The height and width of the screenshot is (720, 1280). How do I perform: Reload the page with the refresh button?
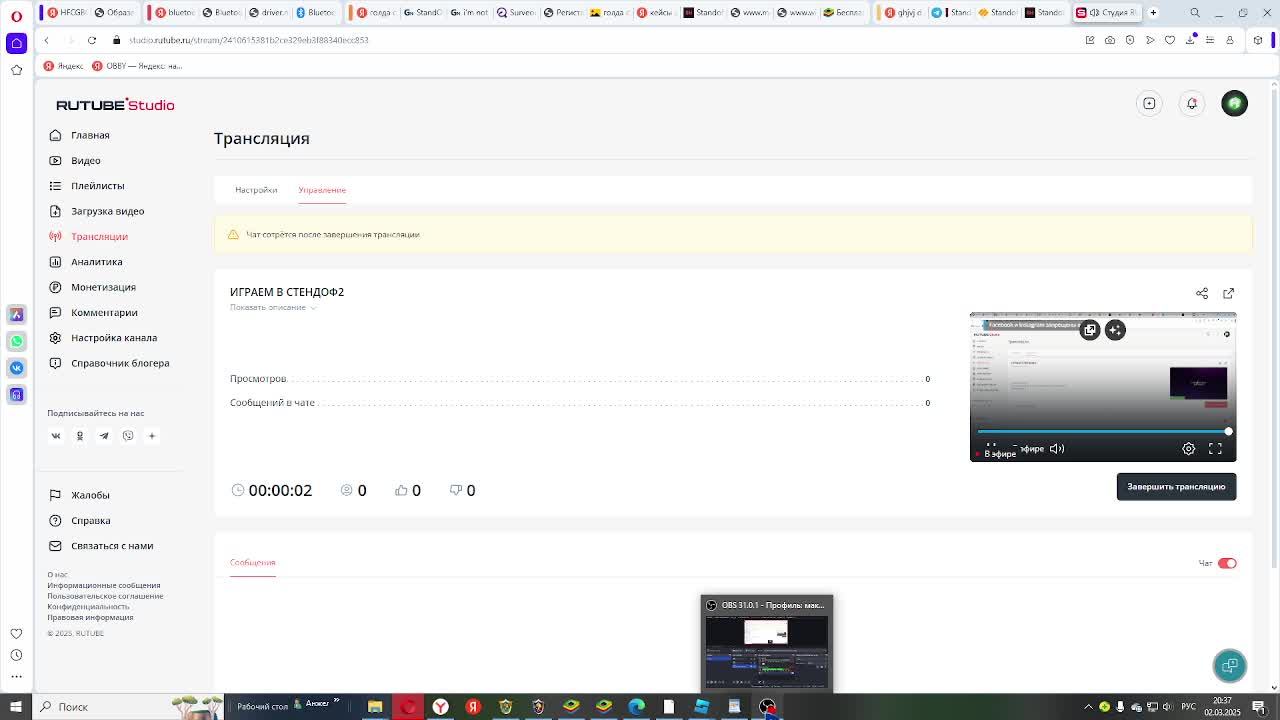coord(91,40)
